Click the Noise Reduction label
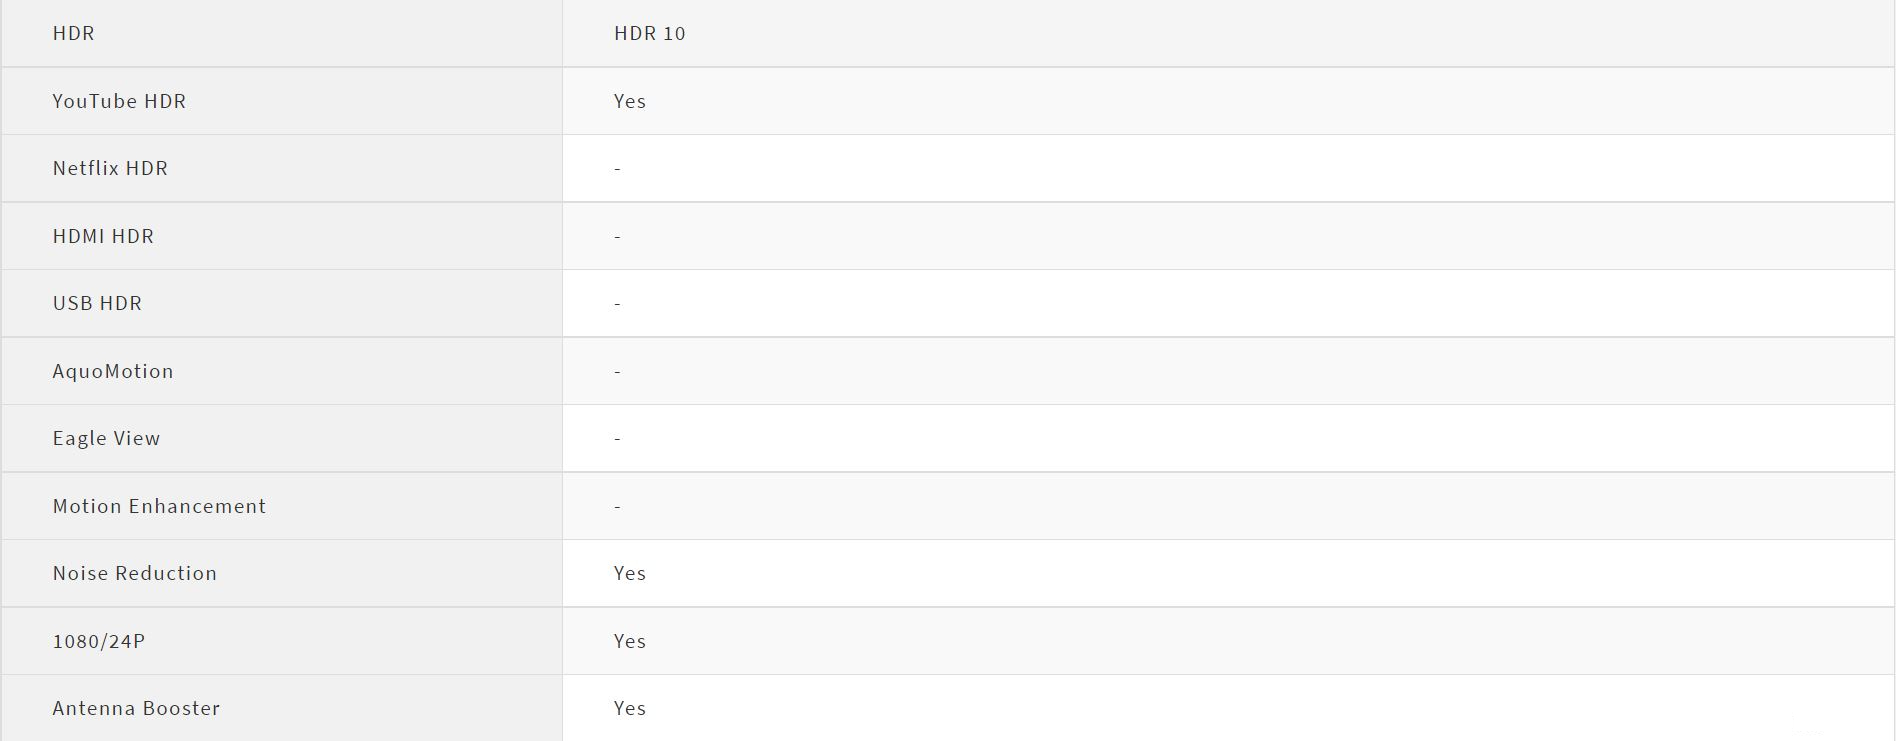 click(x=134, y=573)
